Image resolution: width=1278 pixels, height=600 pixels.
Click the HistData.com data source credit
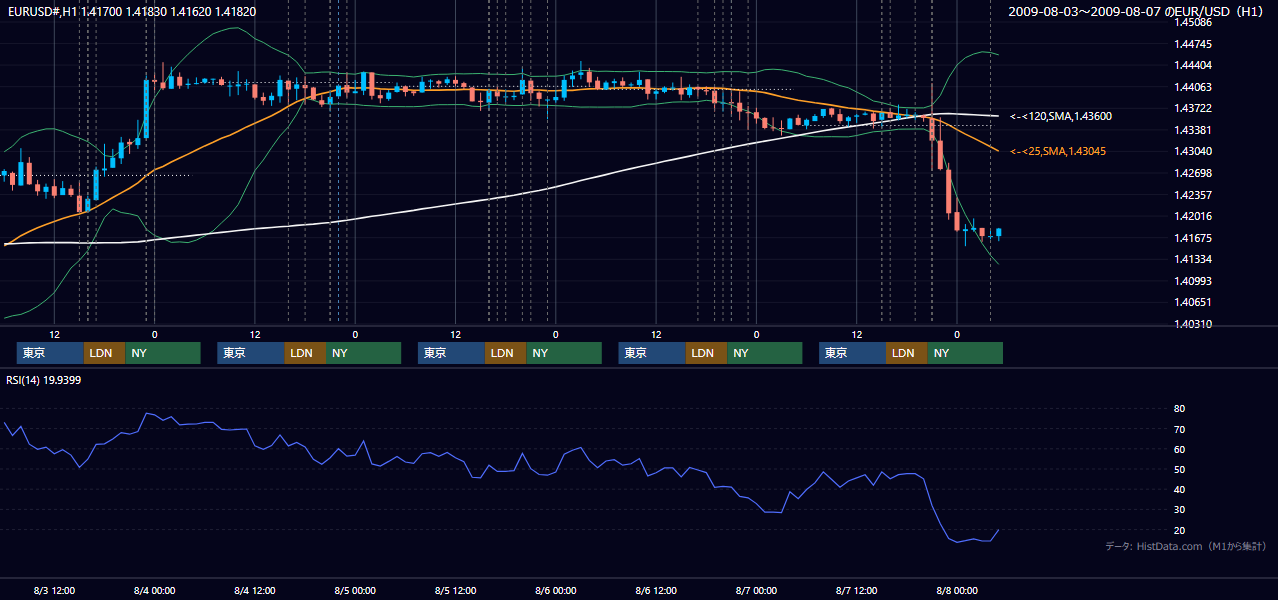point(1185,546)
